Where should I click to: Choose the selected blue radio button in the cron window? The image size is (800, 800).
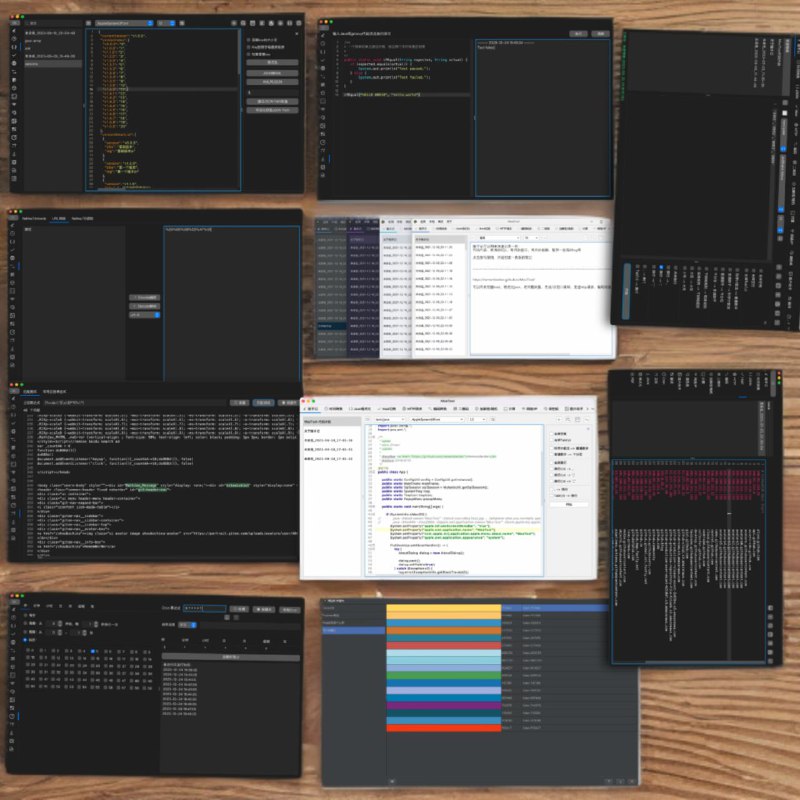tap(26, 640)
